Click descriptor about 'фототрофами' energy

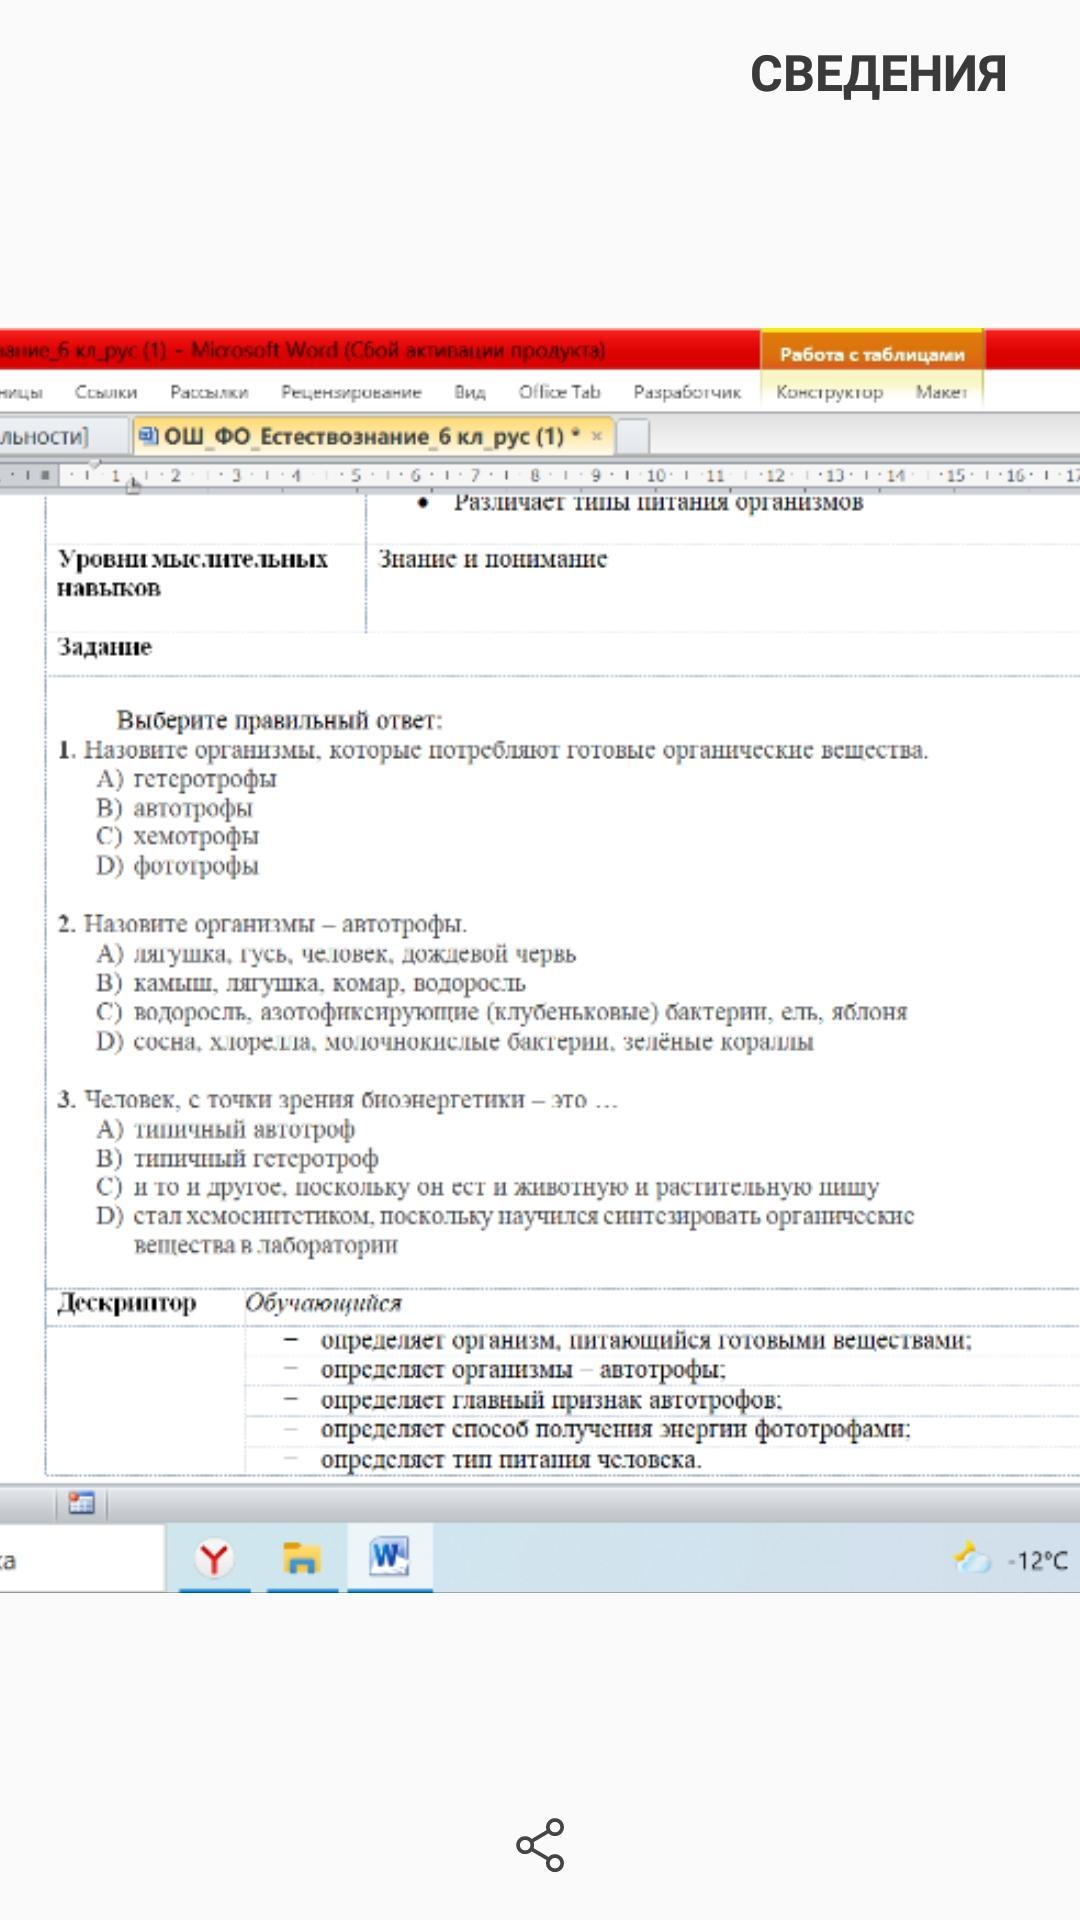tap(615, 1430)
